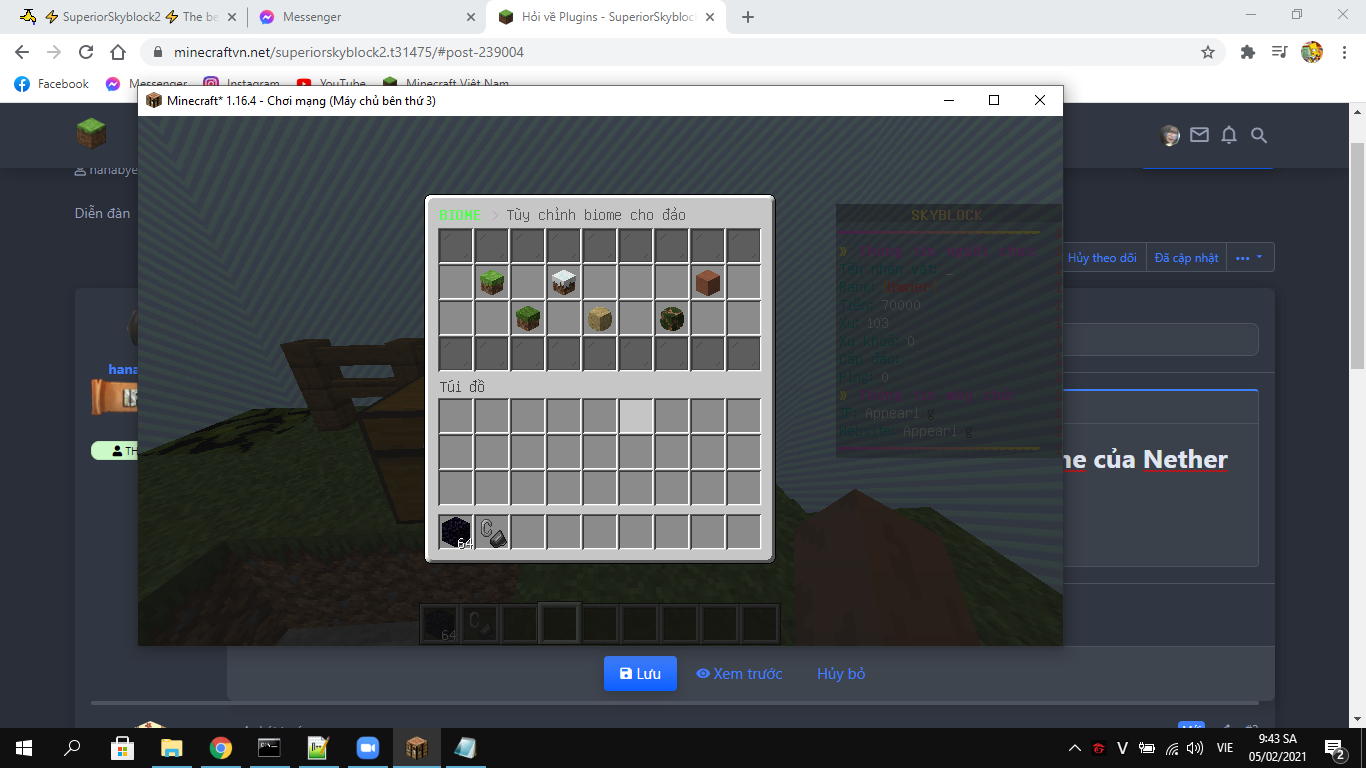Open the Windows notification center
This screenshot has width=1366, height=768.
coord(1334,748)
